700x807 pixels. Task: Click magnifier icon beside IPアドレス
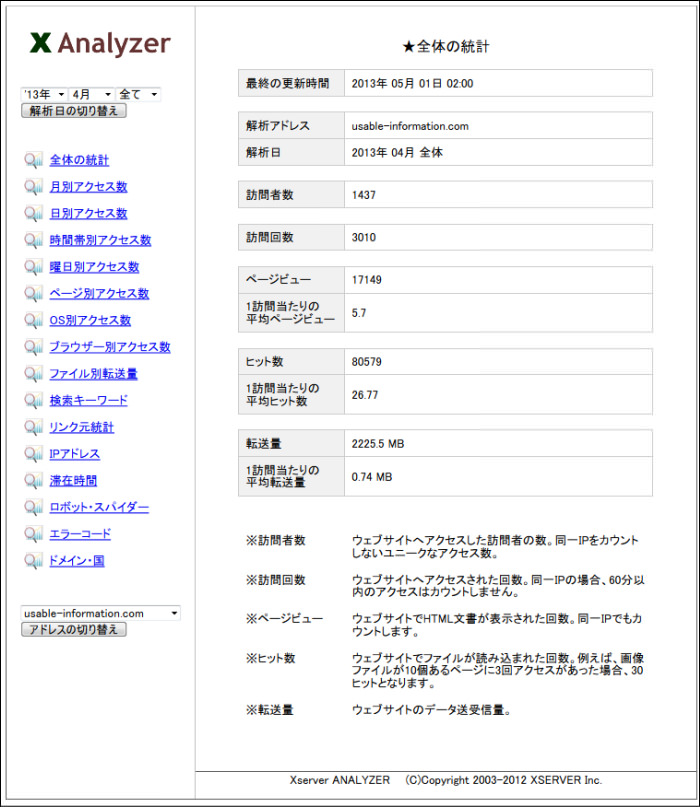33,454
